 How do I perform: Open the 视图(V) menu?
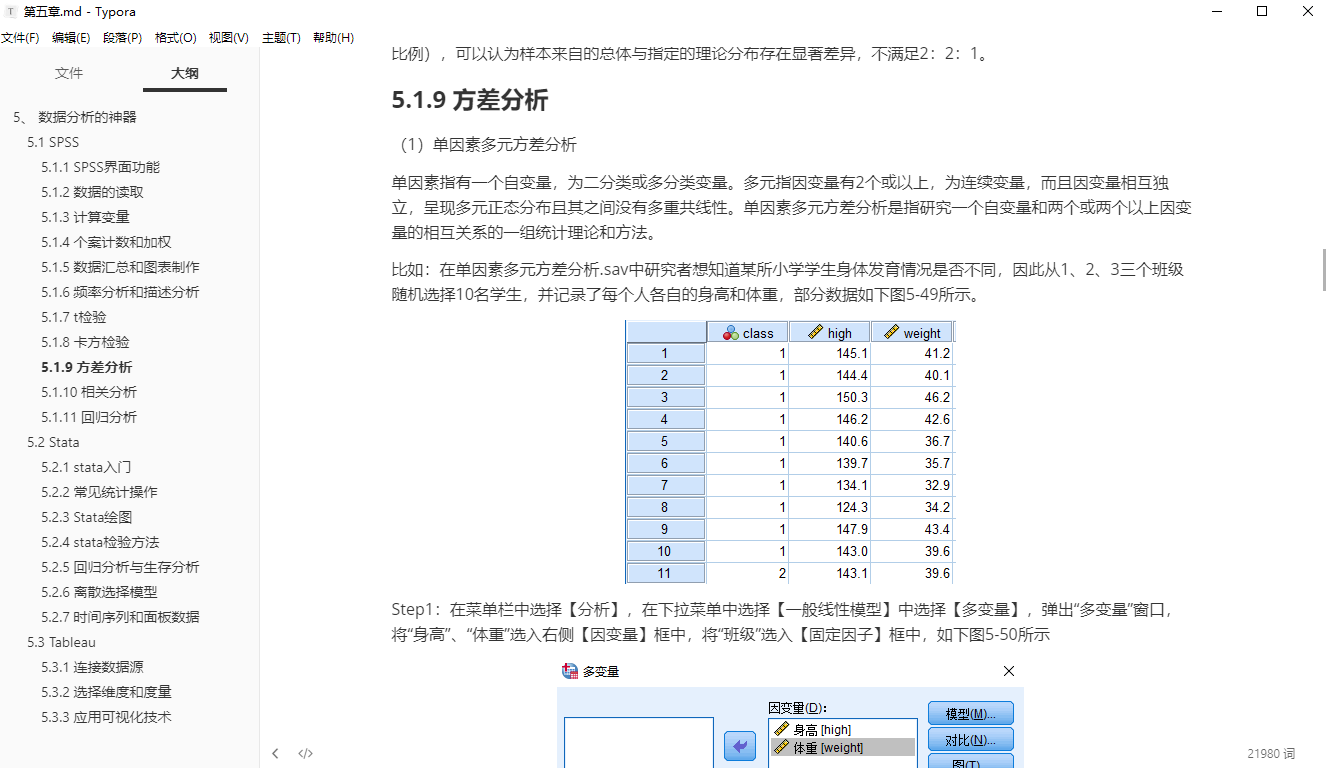coord(229,37)
